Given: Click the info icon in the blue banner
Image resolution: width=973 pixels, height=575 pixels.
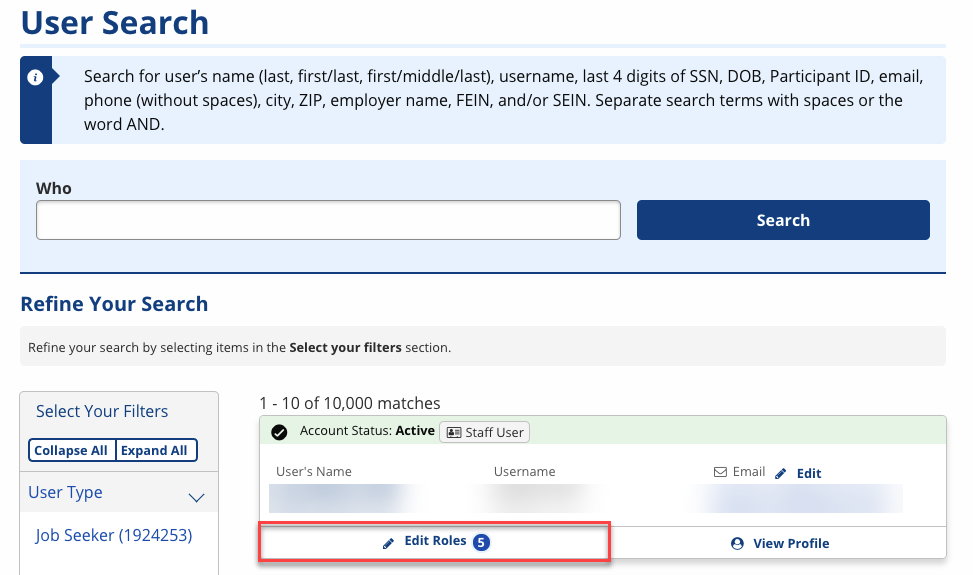Looking at the screenshot, I should (x=36, y=78).
